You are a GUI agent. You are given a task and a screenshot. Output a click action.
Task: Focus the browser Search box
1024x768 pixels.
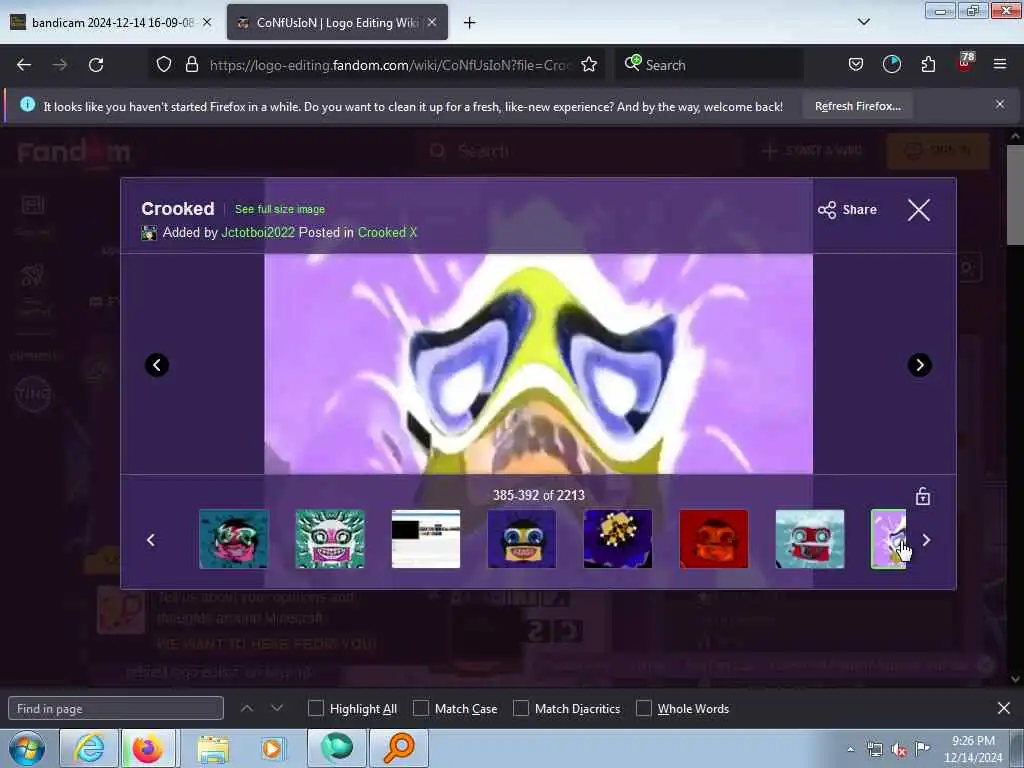pos(709,65)
